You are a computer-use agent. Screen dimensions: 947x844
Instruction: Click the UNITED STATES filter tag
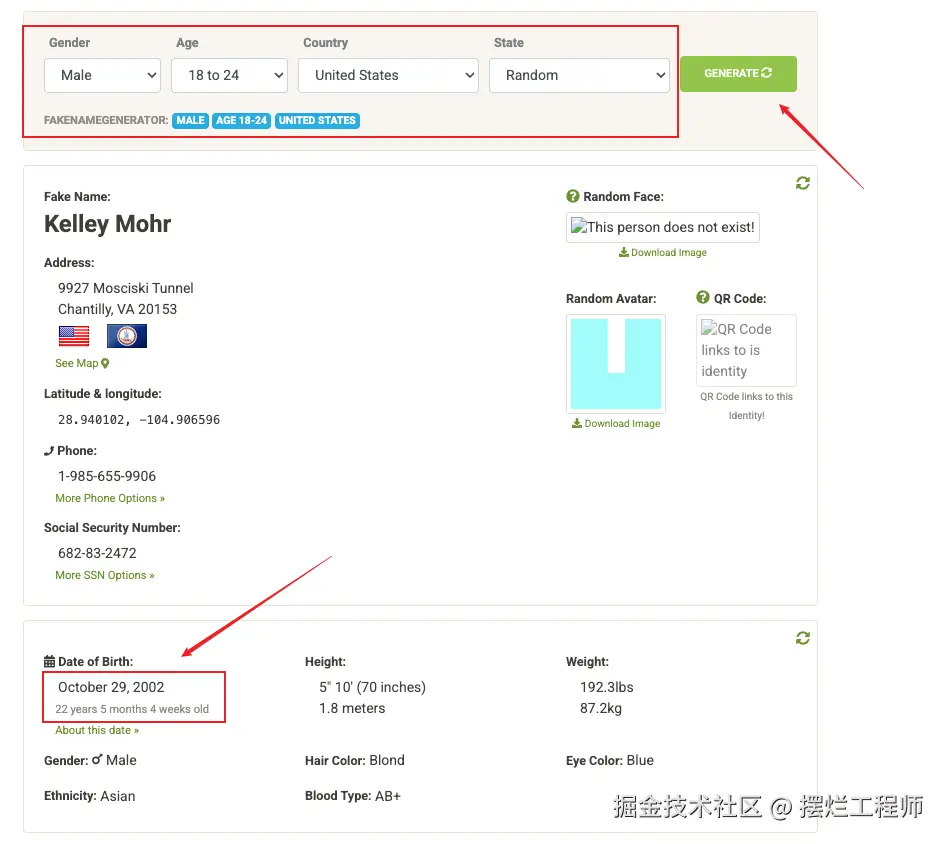(317, 120)
